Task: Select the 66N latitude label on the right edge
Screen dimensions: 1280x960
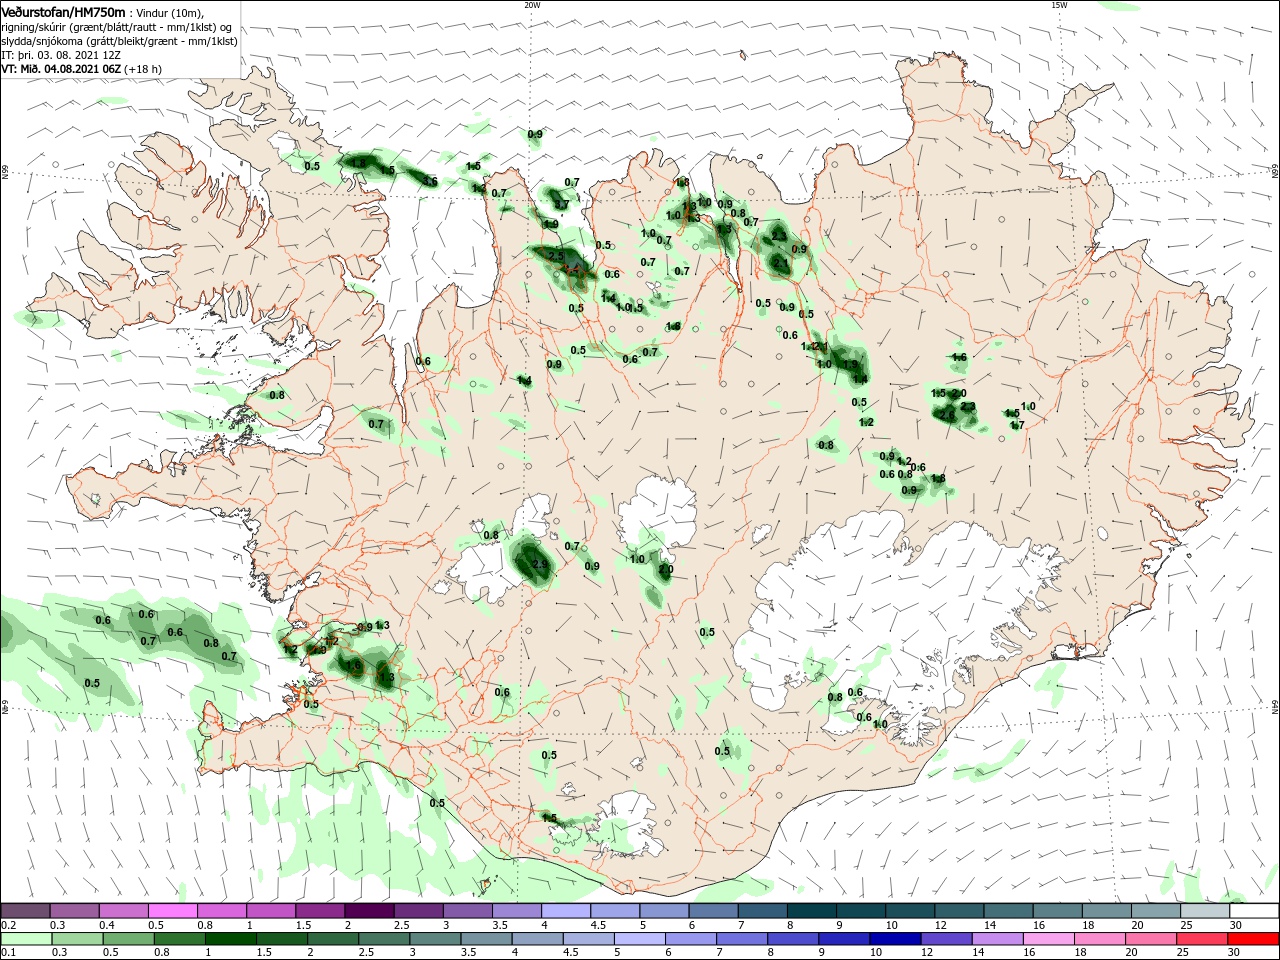Action: click(1275, 172)
